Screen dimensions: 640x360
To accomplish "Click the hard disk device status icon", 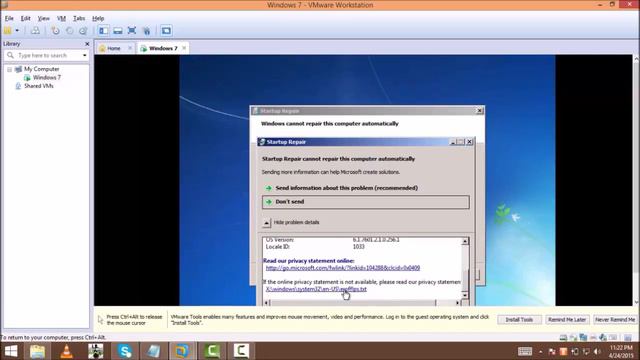I will pyautogui.click(x=563, y=337).
